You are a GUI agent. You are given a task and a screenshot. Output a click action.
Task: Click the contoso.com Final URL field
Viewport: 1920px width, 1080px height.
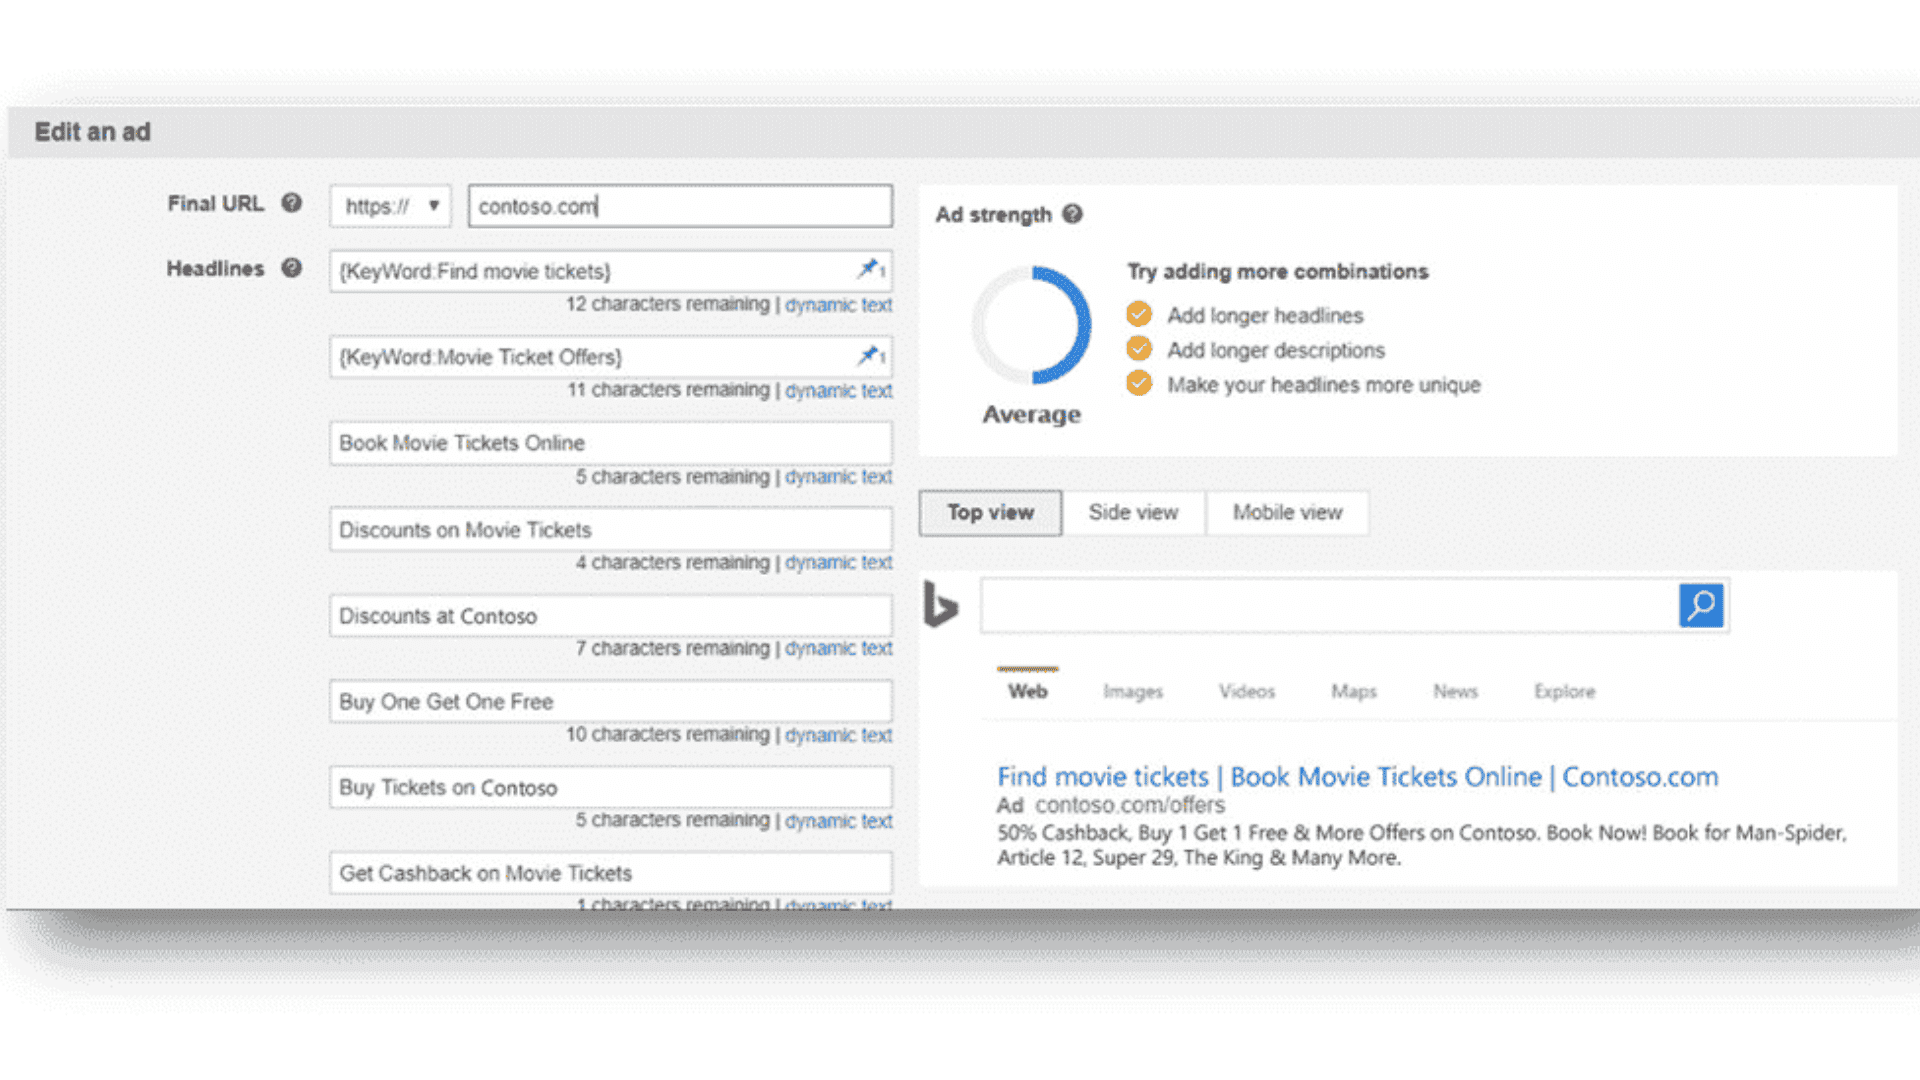[680, 206]
